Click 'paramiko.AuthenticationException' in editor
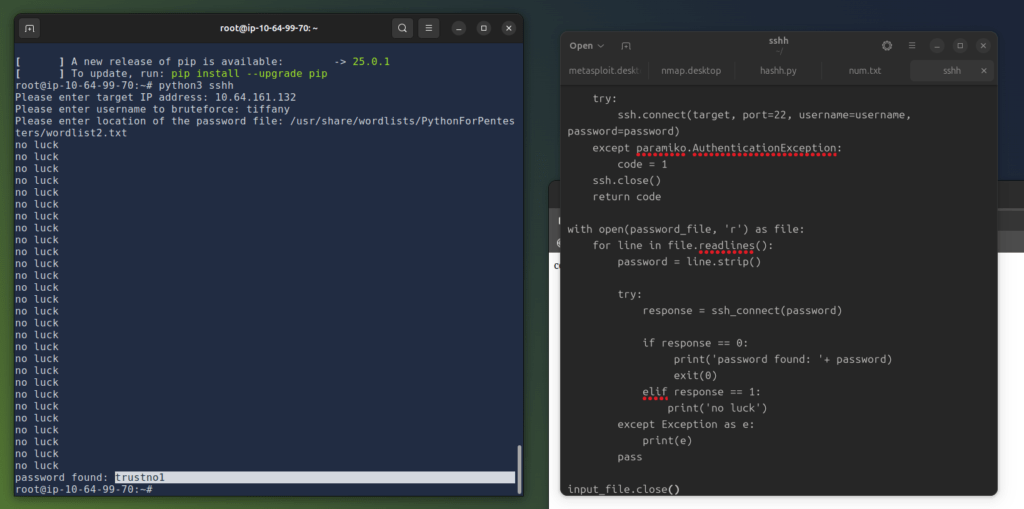Screen dimensions: 1024x509 click(739, 148)
